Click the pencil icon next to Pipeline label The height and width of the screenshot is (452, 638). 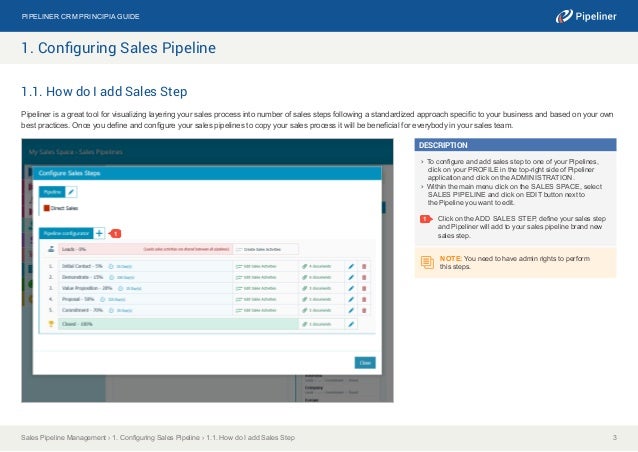pyautogui.click(x=71, y=192)
